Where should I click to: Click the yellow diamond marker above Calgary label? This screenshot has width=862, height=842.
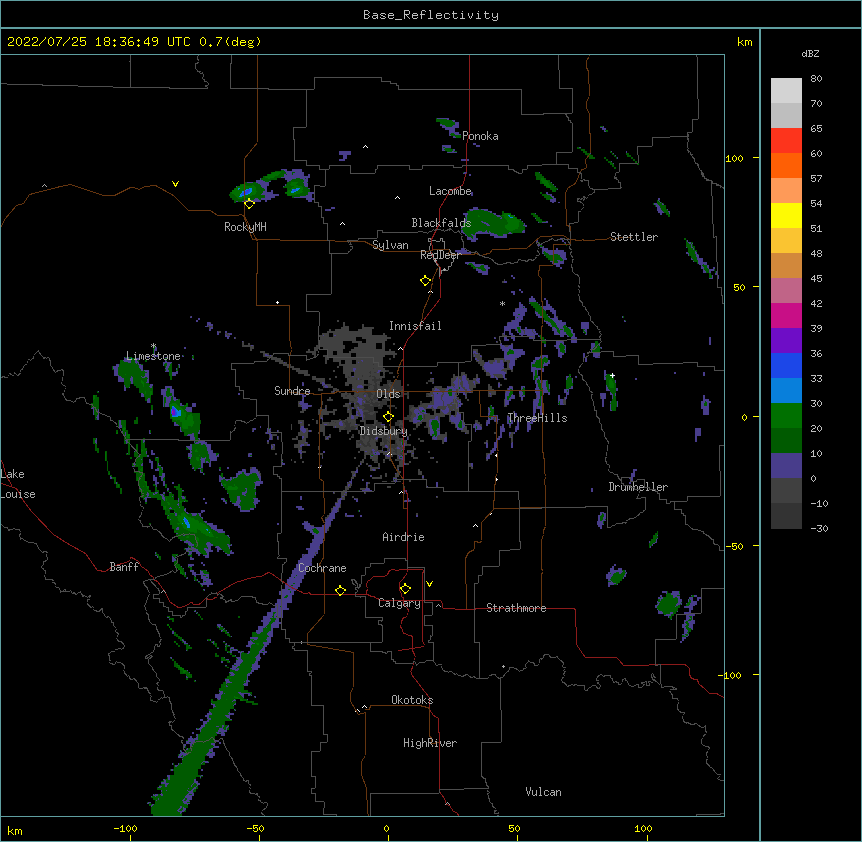(405, 589)
